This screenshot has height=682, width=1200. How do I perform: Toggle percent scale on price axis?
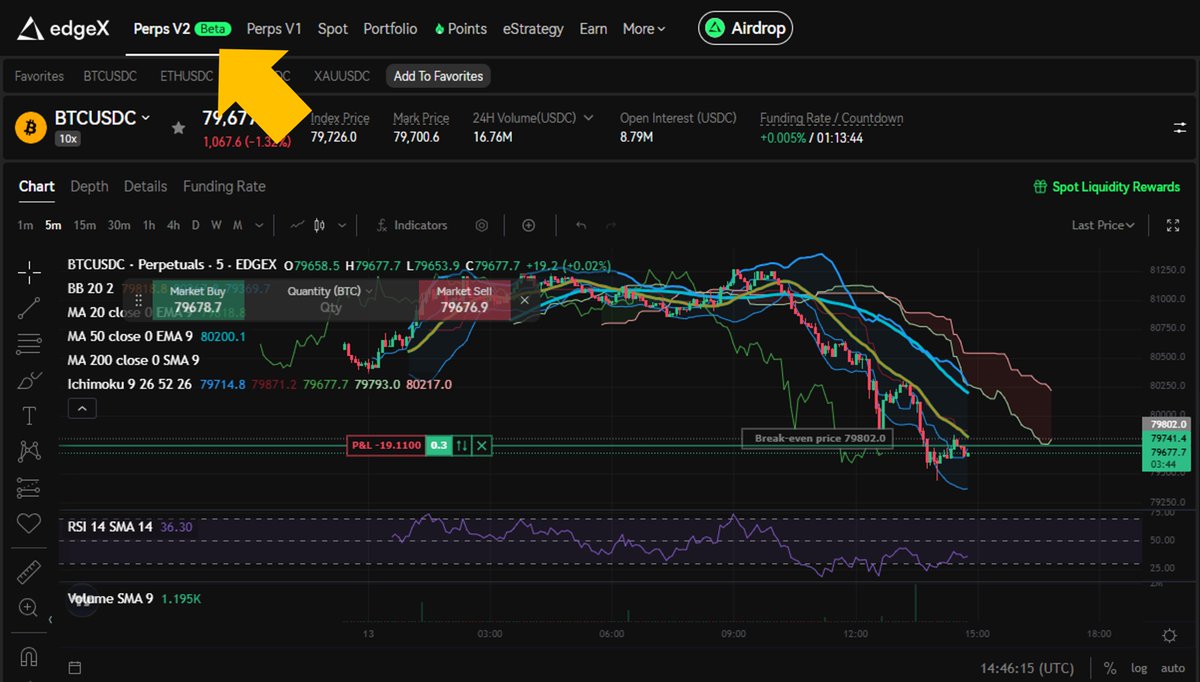pyautogui.click(x=1110, y=668)
